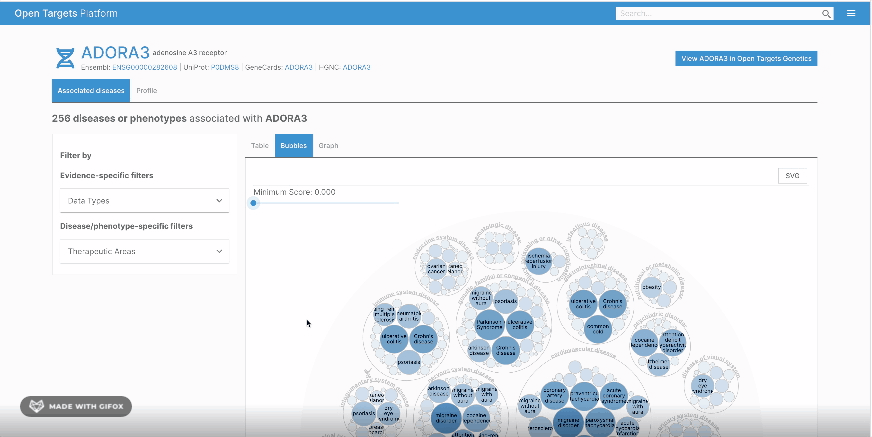The width and height of the screenshot is (872, 437).
Task: Go to Open Targets Platform home
Action: [x=66, y=13]
